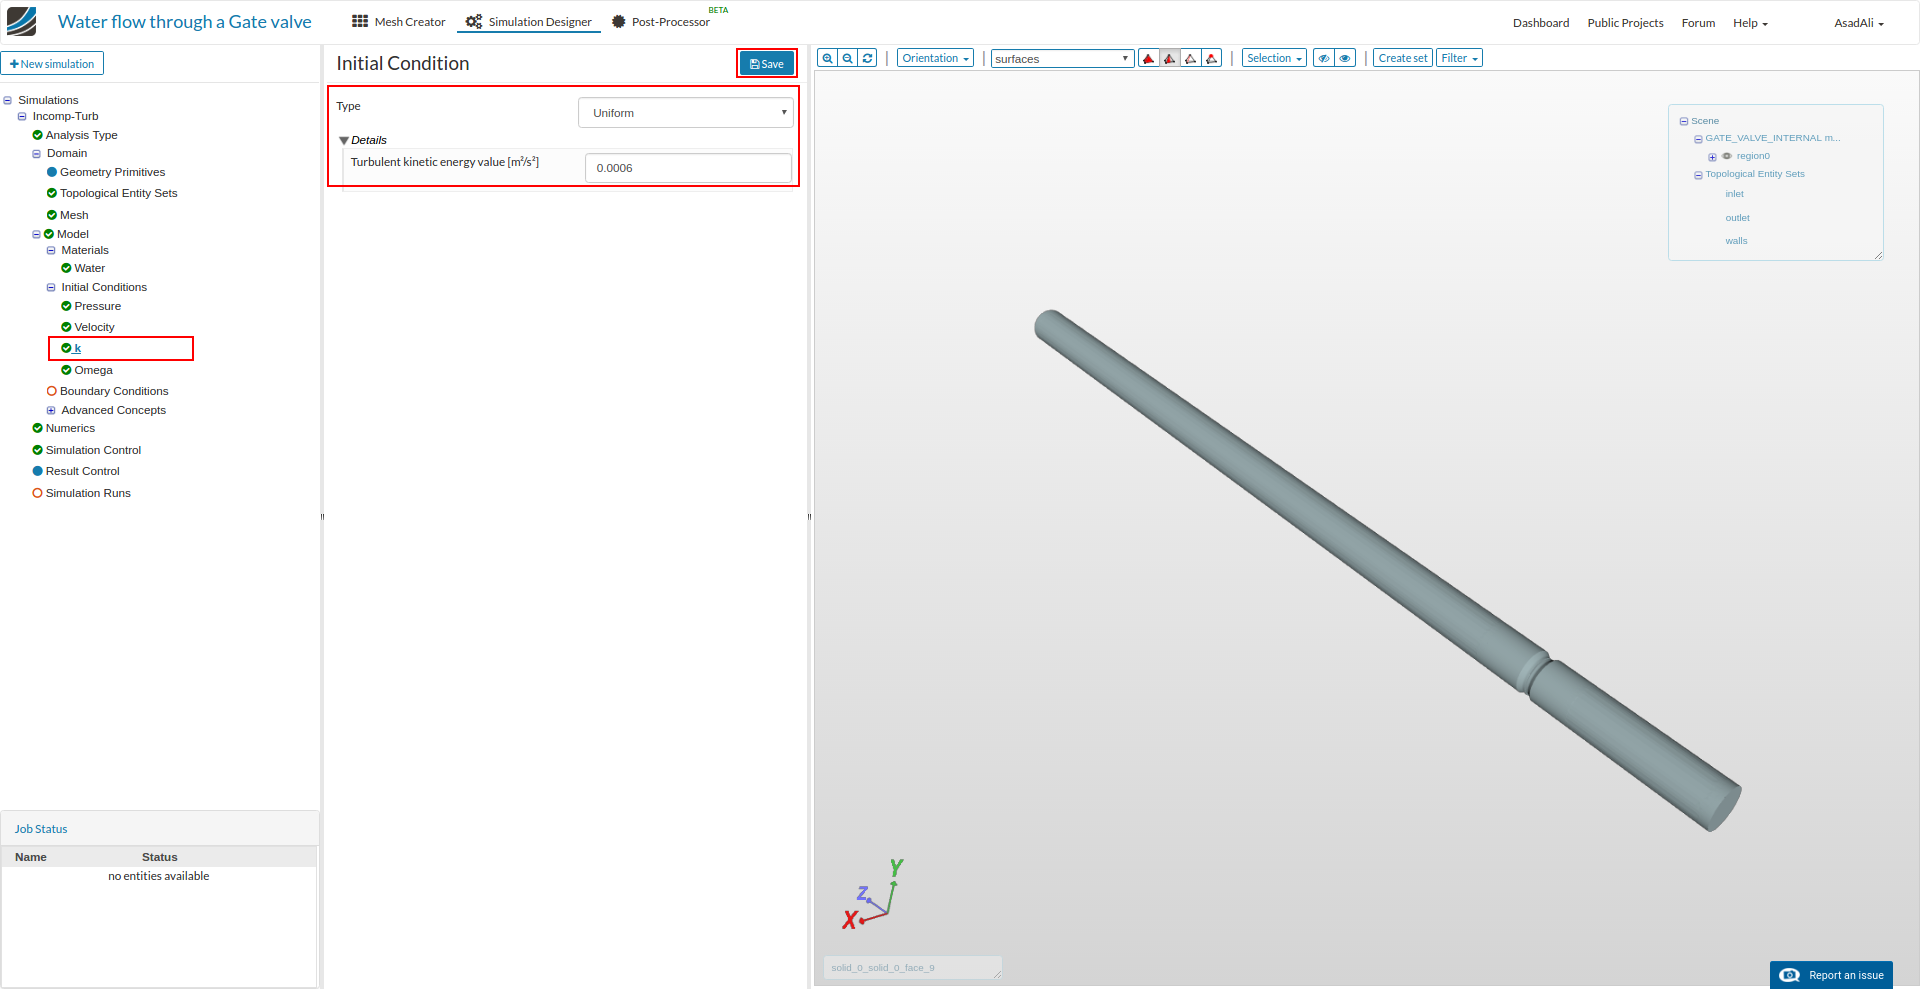Collapse the Domain tree node
This screenshot has width=1920, height=989.
[36, 154]
